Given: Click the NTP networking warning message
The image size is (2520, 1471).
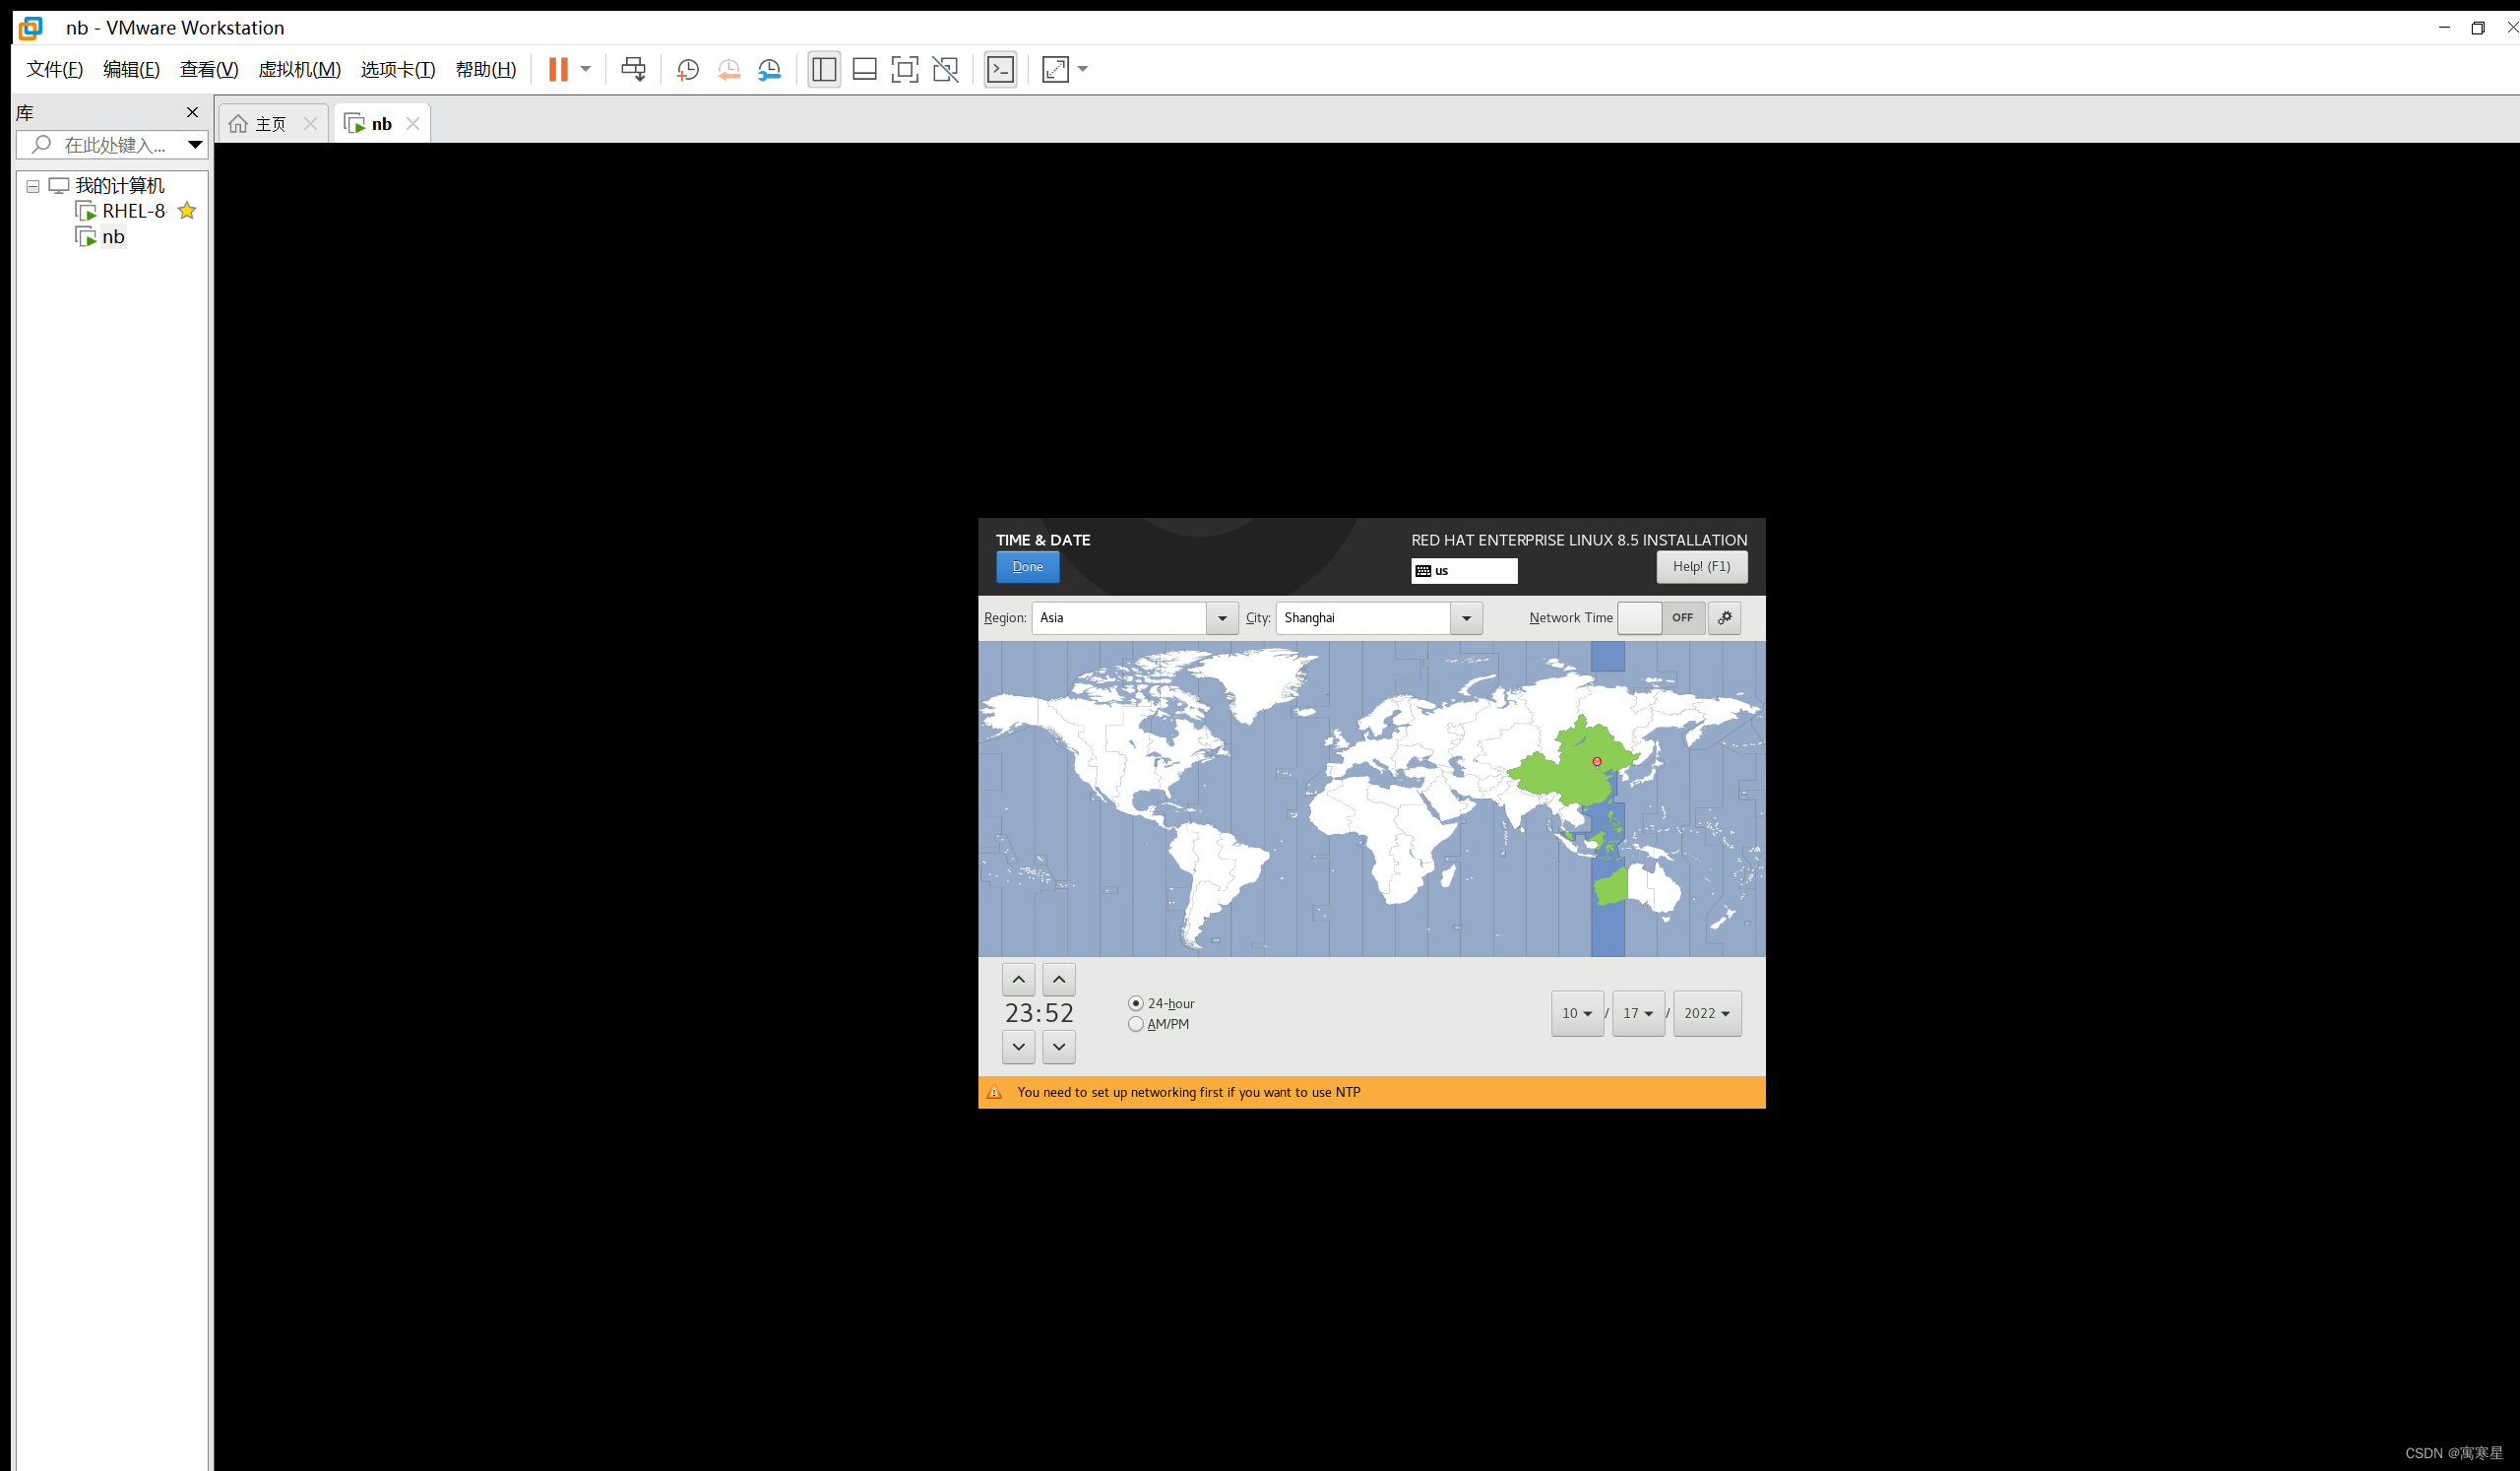Looking at the screenshot, I should coord(1372,1092).
